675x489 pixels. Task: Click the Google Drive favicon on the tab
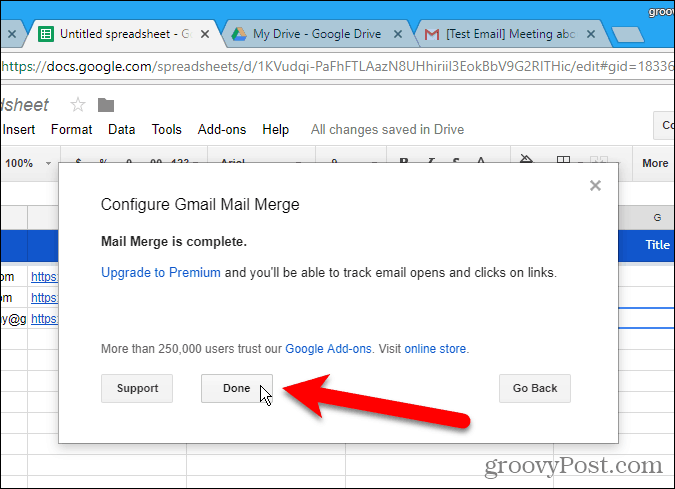click(x=239, y=34)
